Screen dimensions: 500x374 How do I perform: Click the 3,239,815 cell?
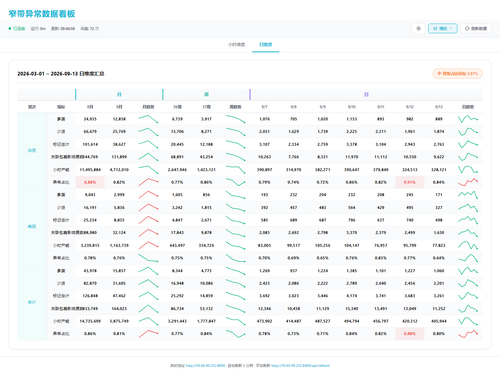90,245
